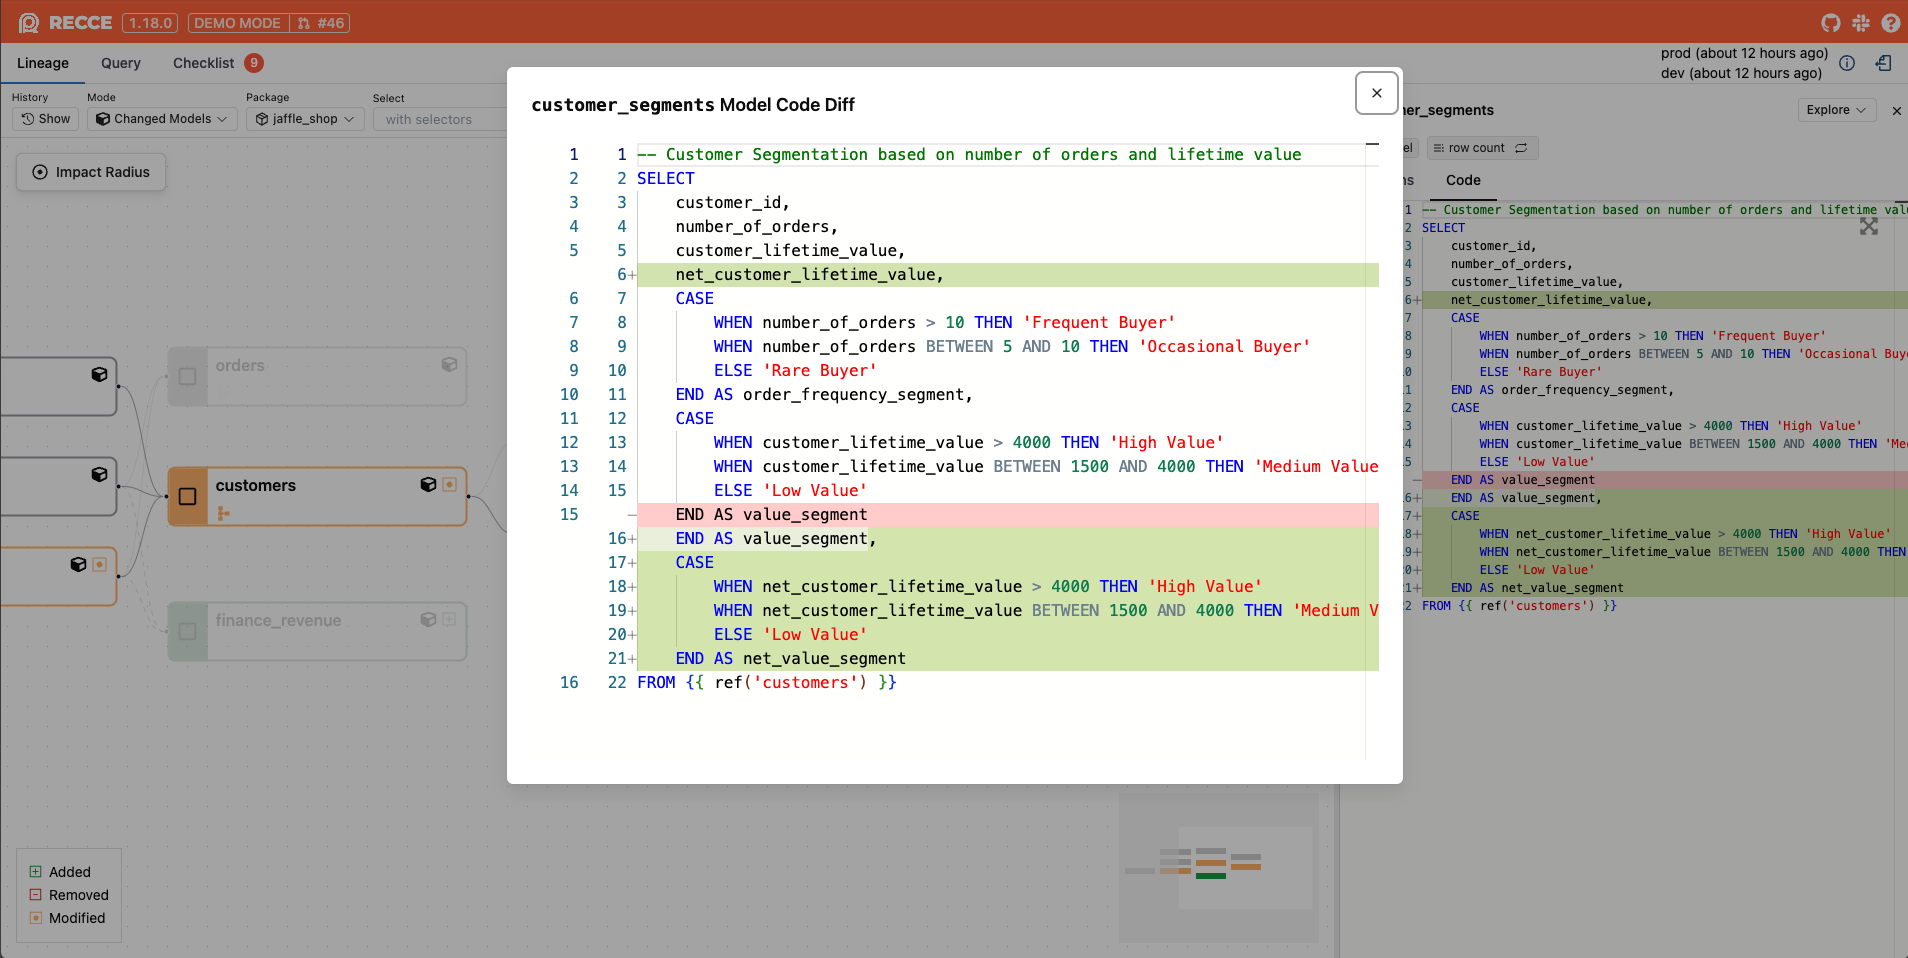Check the orders node checkbox
This screenshot has width=1908, height=958.
click(x=187, y=376)
